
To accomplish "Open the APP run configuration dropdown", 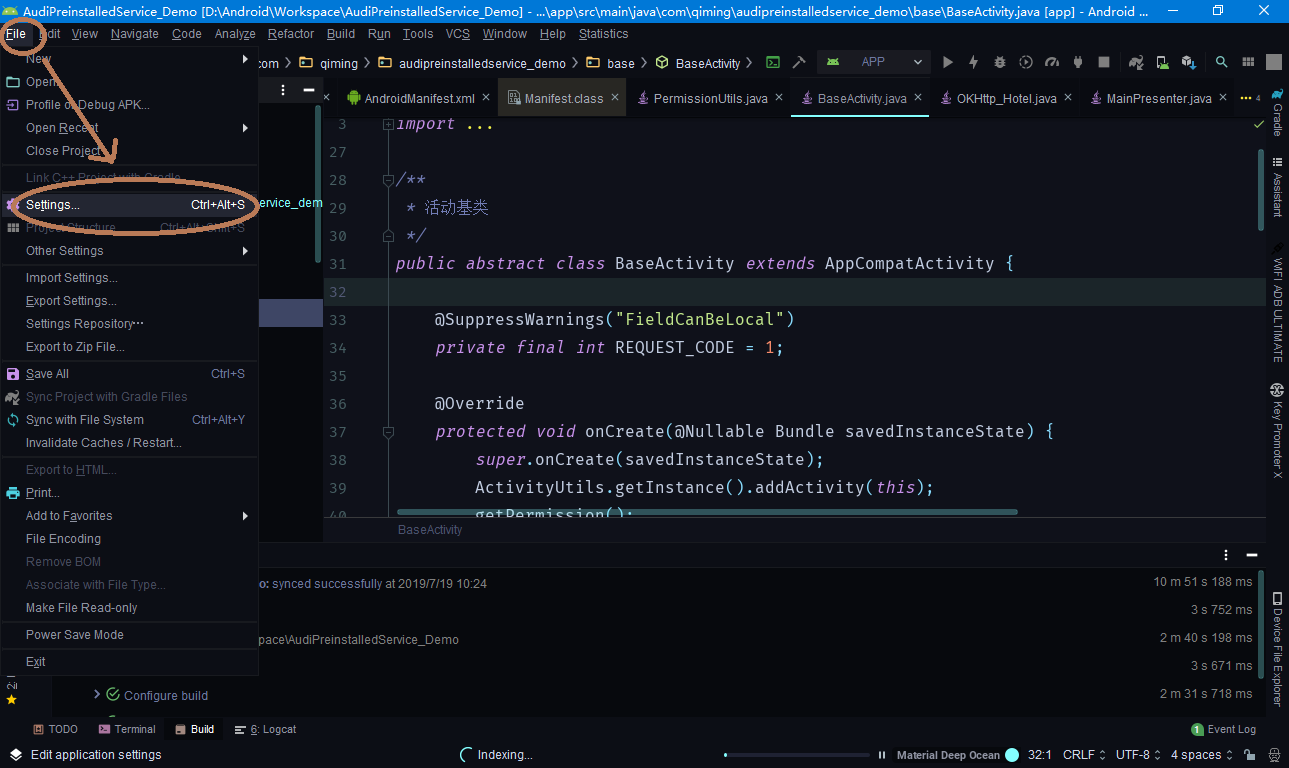I will [873, 61].
